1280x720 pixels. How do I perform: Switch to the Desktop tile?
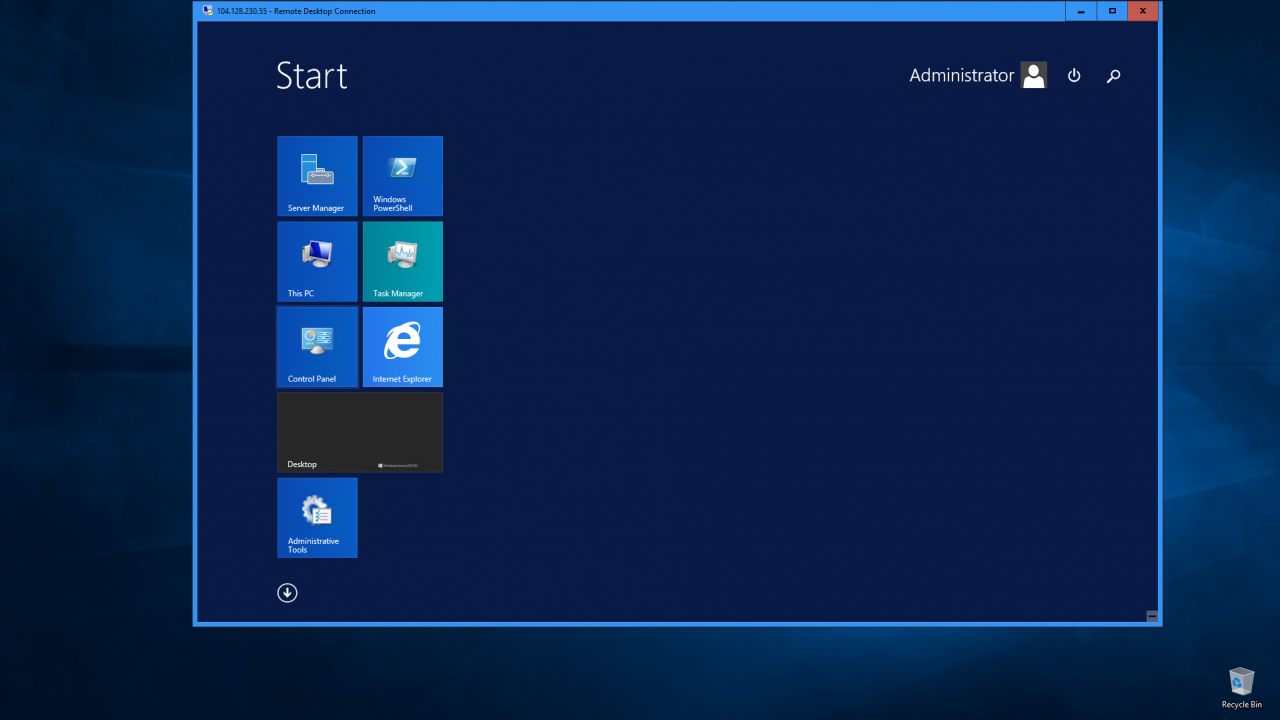(359, 432)
